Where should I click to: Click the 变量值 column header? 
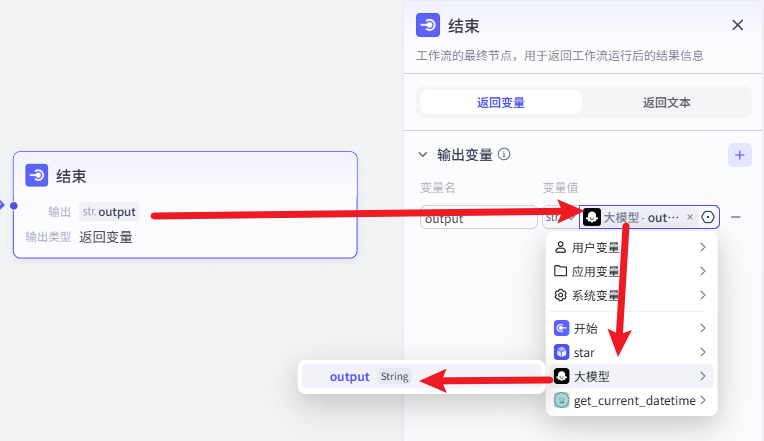coord(560,188)
